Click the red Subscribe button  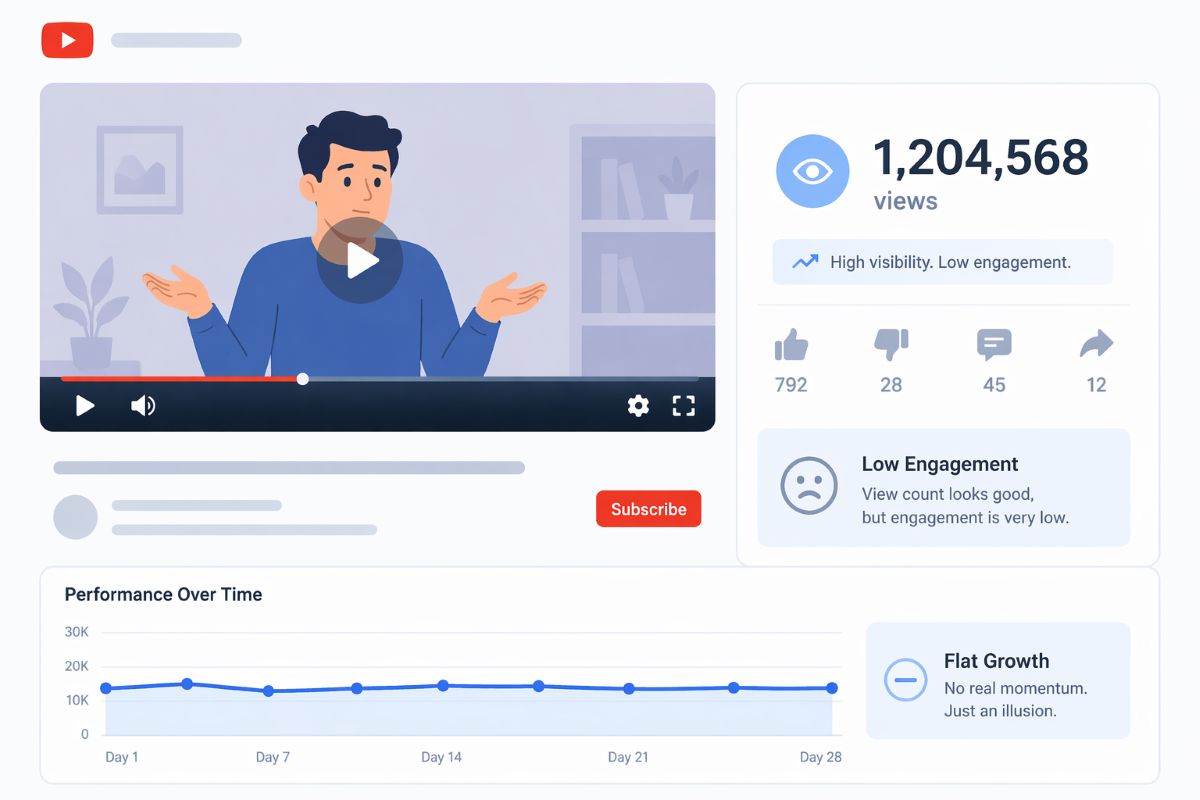click(x=648, y=509)
